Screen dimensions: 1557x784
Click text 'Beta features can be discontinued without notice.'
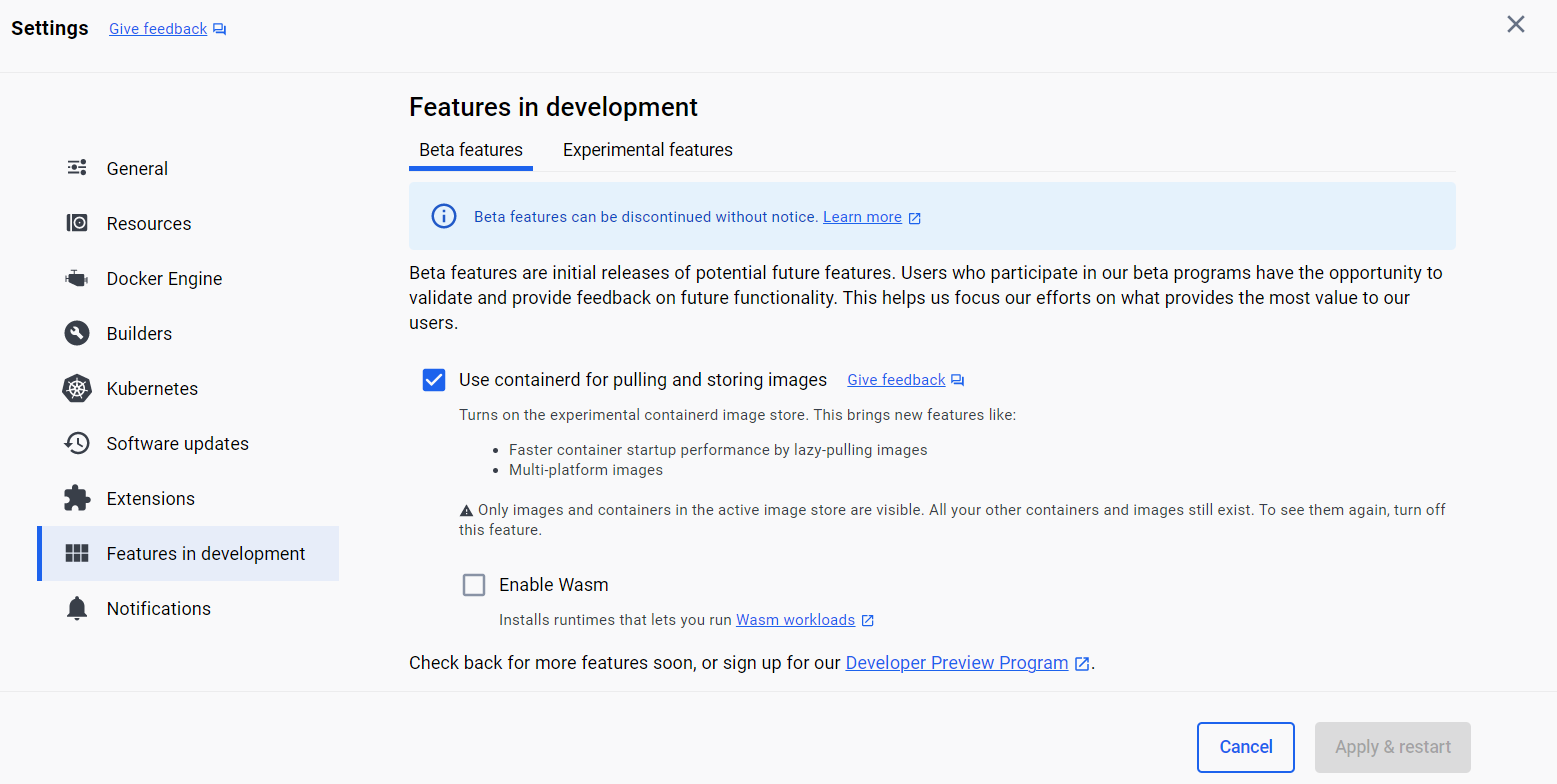coord(646,217)
